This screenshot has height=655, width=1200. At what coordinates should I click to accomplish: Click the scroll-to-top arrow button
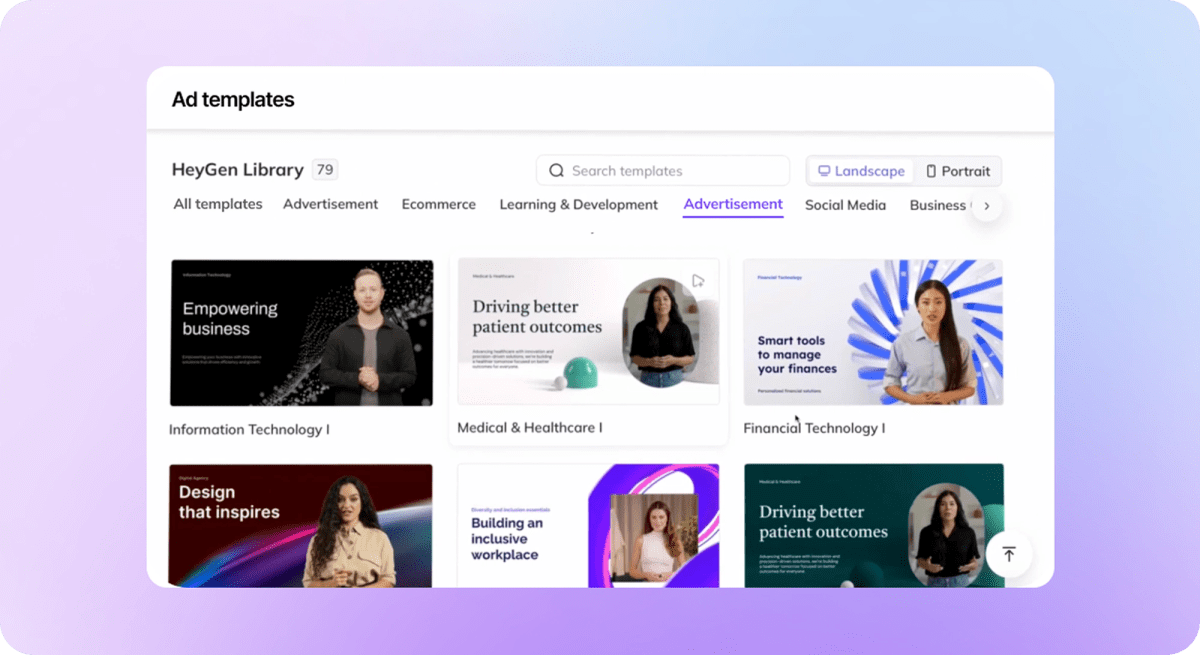[x=1008, y=554]
